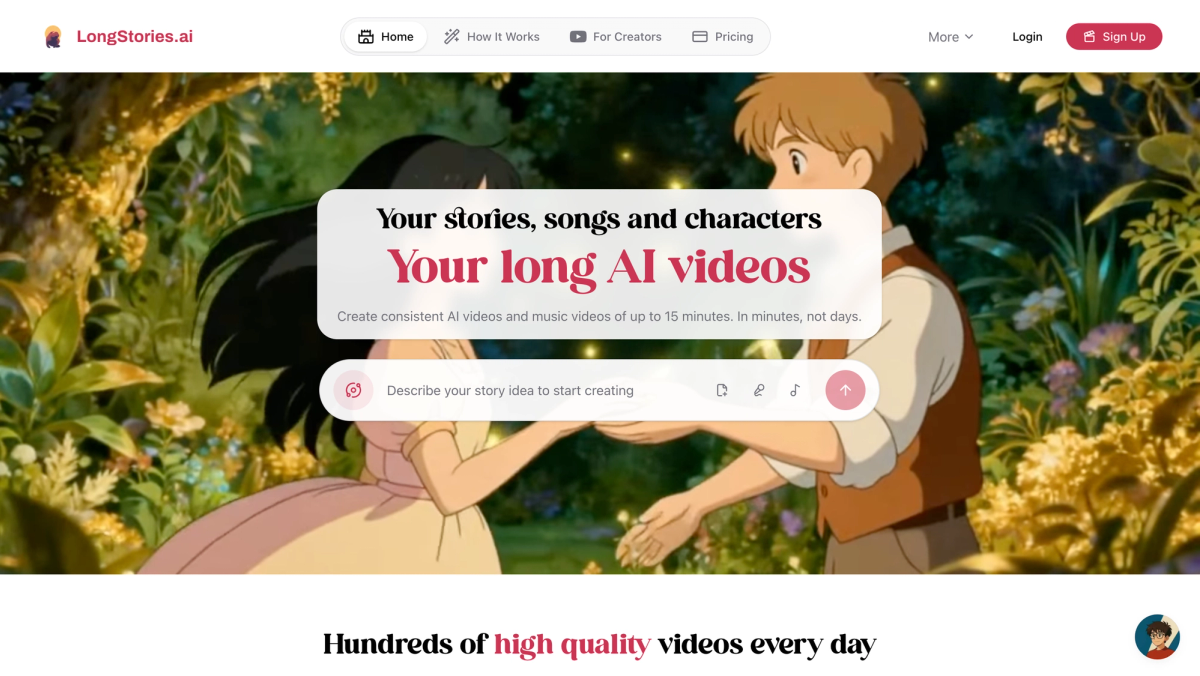Open the LongStories.ai brand name link
This screenshot has width=1200, height=676.
tap(135, 37)
